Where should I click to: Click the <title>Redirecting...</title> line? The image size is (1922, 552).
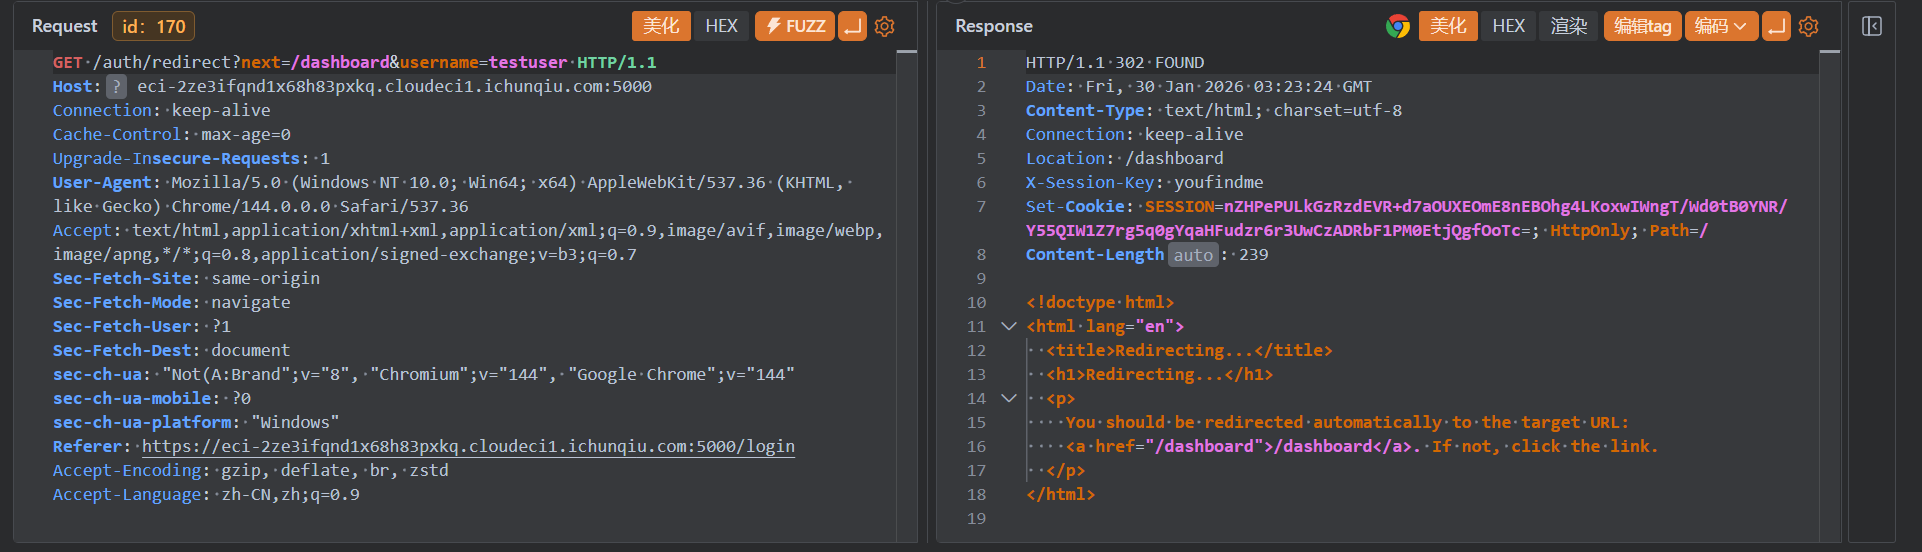point(1189,350)
